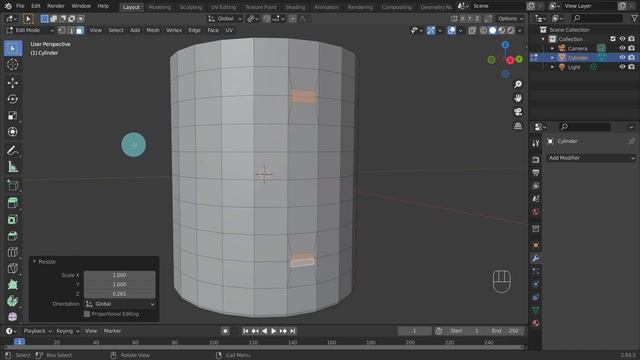Open the Tool properties tab icon
This screenshot has width=640, height=360.
click(536, 143)
